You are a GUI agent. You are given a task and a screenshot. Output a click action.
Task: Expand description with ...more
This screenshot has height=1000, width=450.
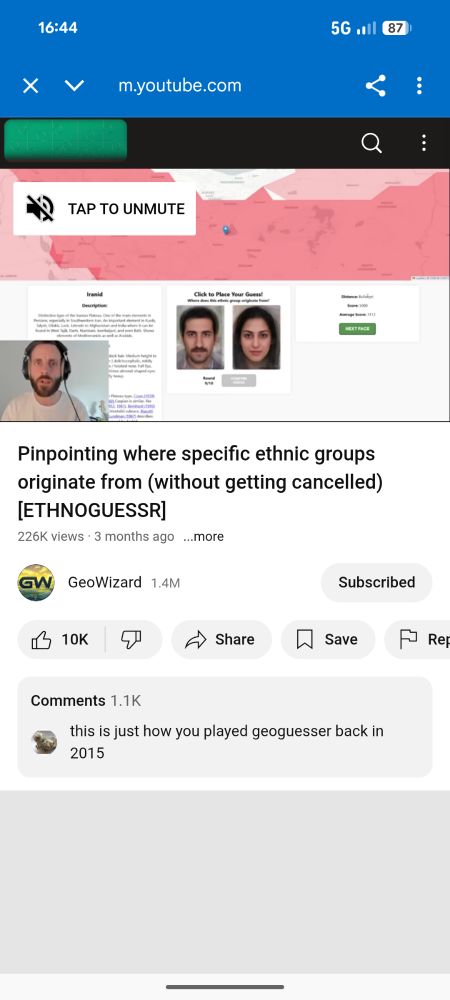pos(203,536)
